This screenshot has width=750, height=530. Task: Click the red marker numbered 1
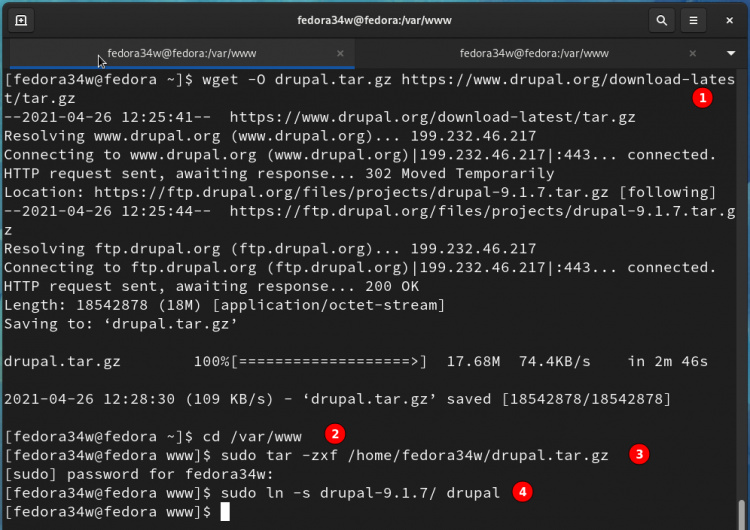click(703, 97)
